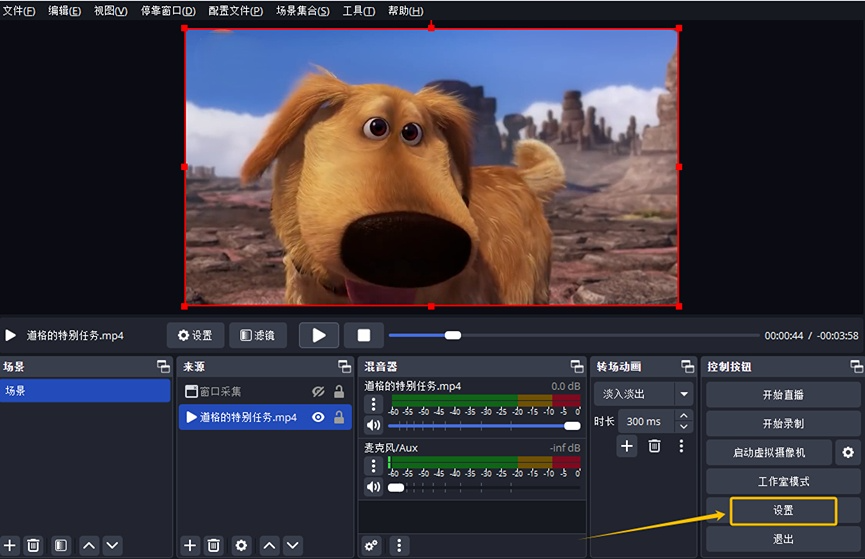The width and height of the screenshot is (865, 559).
Task: Pop out the 混音器 dock panel
Action: click(x=577, y=366)
